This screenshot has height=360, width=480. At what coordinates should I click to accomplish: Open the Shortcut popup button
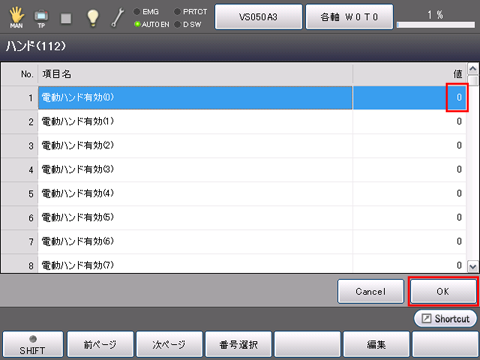click(x=445, y=319)
